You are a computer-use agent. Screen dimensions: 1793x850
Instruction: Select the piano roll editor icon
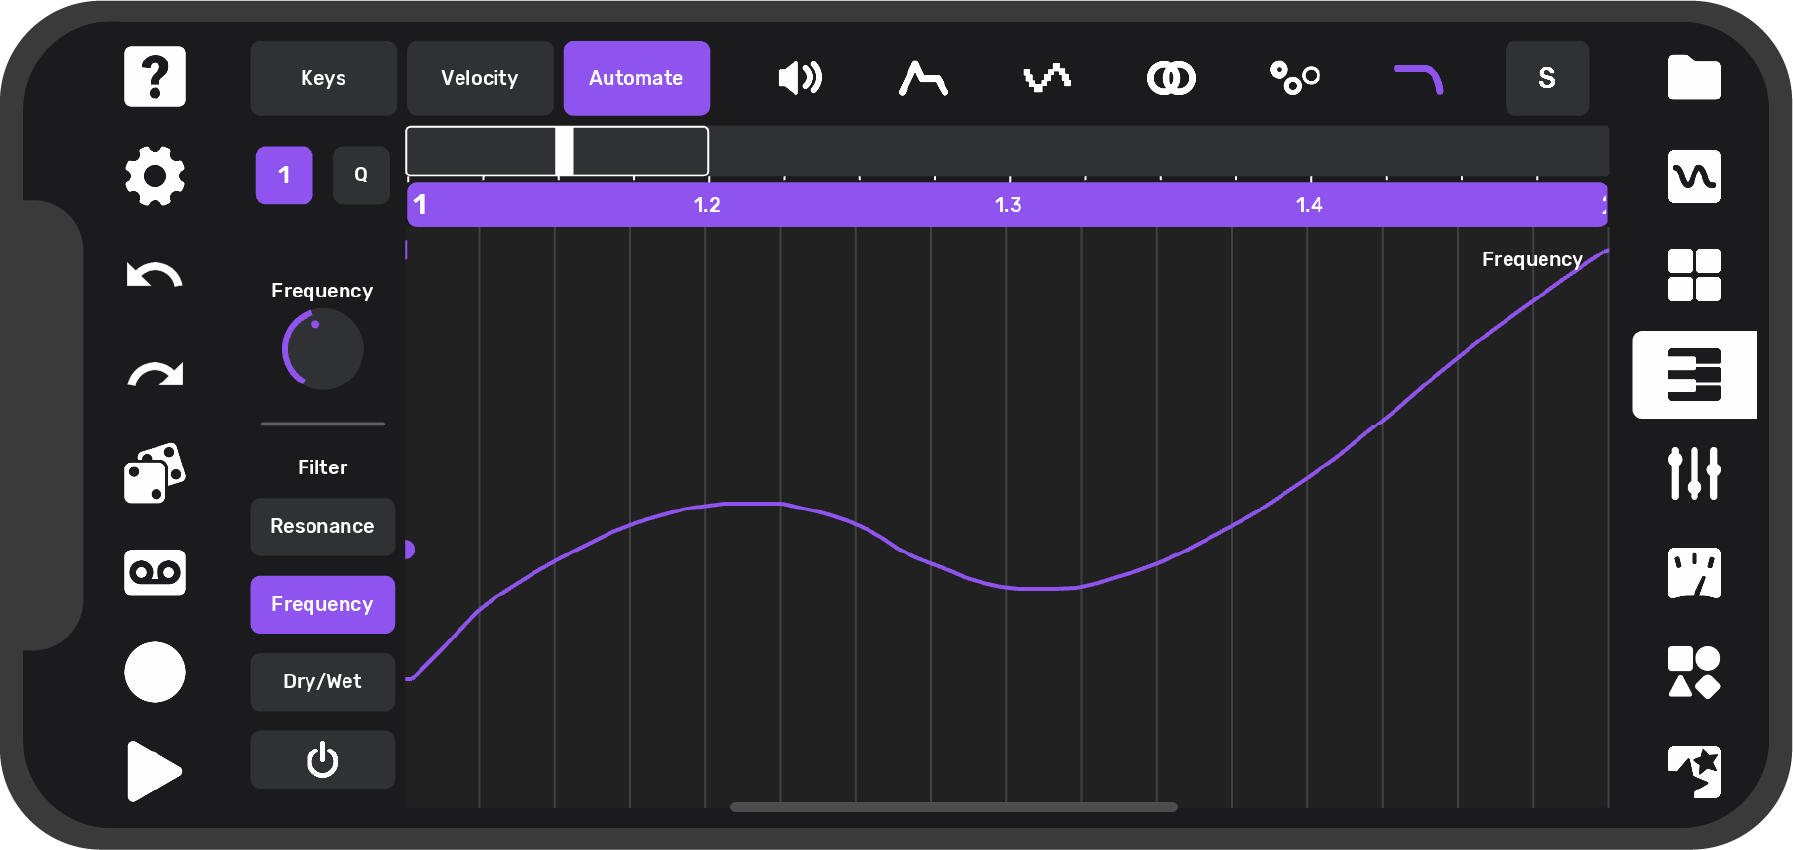[1694, 375]
